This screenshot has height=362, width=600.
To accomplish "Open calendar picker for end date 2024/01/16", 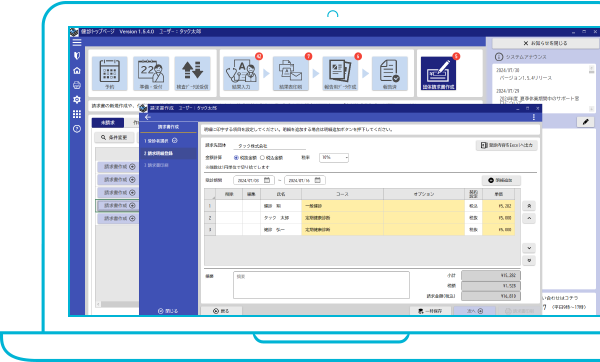I will [x=318, y=180].
